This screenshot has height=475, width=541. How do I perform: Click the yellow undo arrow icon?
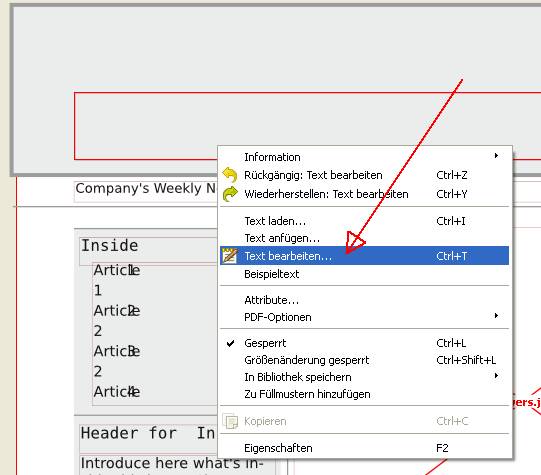click(x=230, y=175)
